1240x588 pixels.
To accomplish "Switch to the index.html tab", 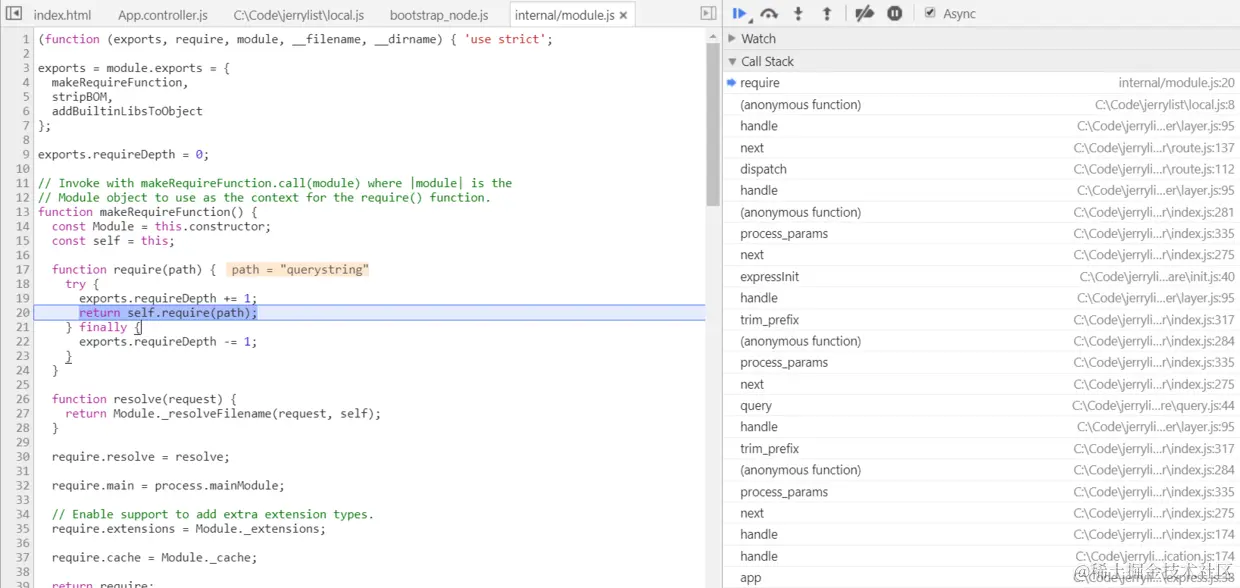I will [x=62, y=15].
